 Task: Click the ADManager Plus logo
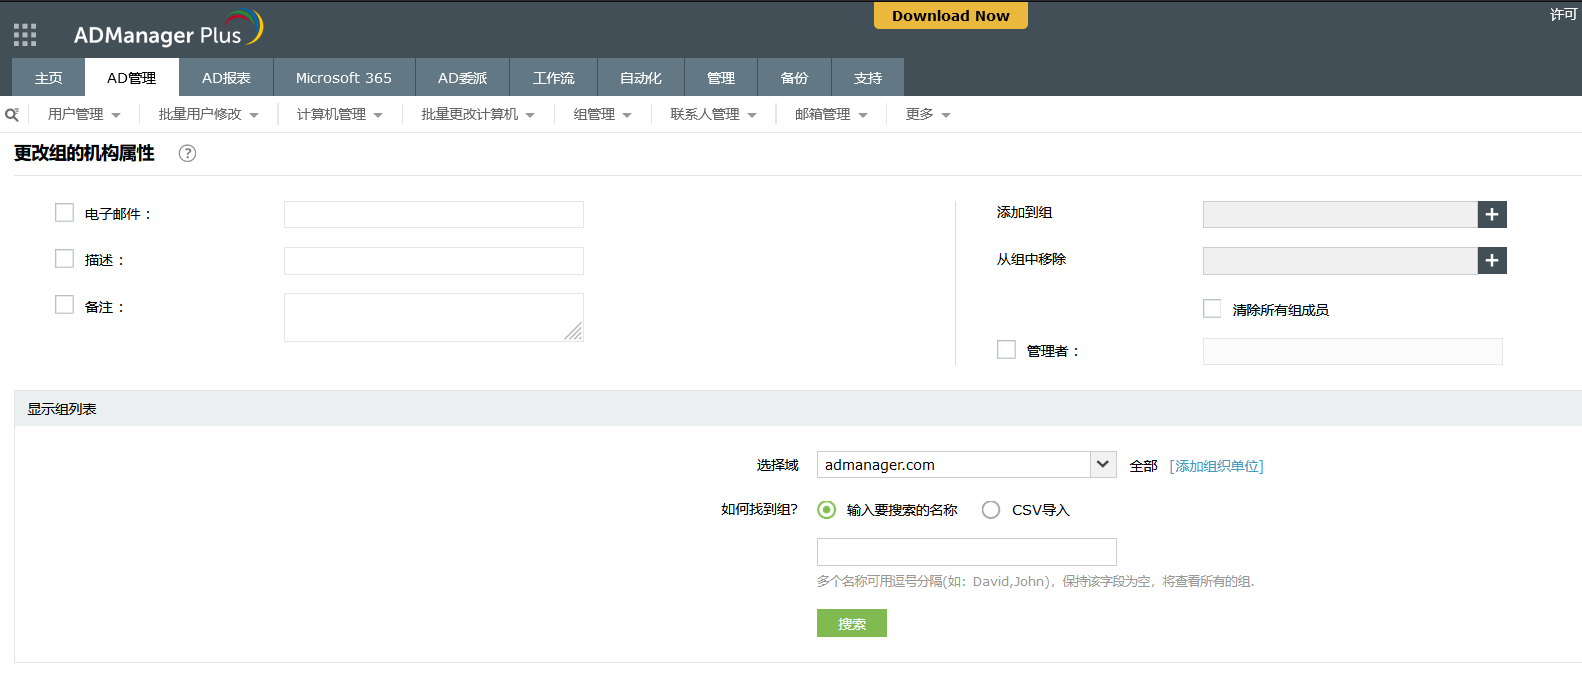[x=167, y=31]
